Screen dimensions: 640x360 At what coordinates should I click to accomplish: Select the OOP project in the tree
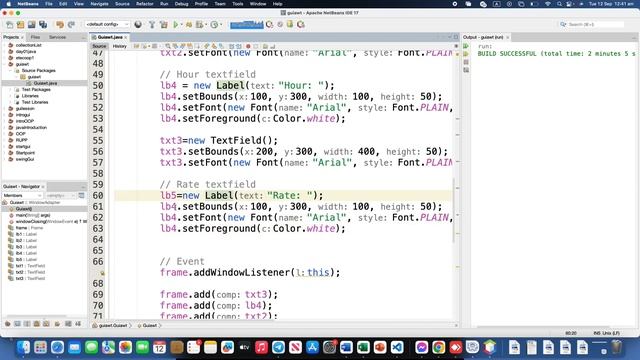pyautogui.click(x=20, y=134)
